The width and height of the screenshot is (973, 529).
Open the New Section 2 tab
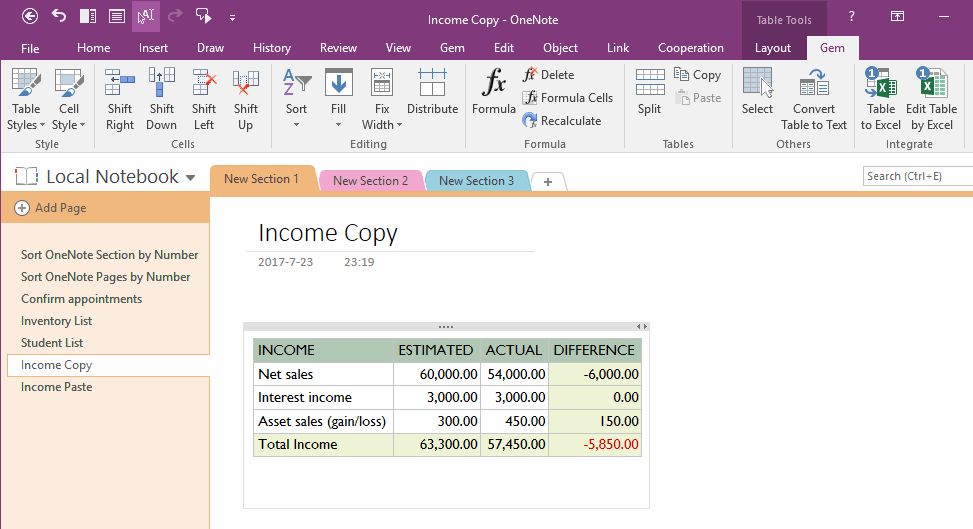click(x=370, y=181)
